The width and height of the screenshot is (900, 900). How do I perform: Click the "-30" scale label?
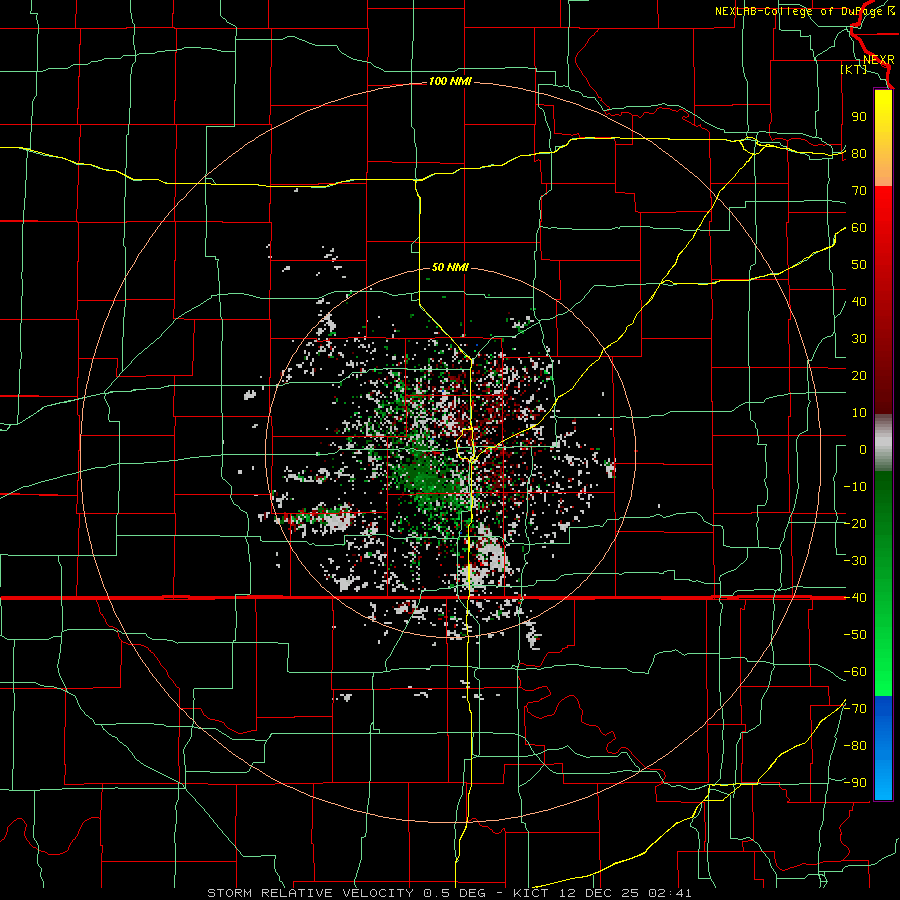(x=855, y=561)
